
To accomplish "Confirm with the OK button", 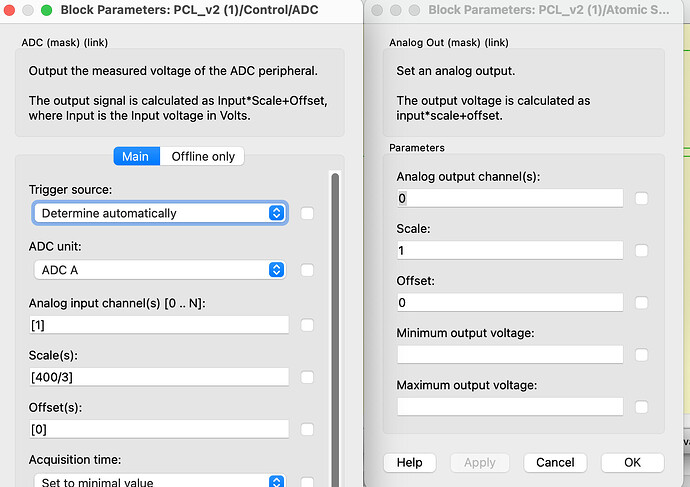I will pos(632,463).
